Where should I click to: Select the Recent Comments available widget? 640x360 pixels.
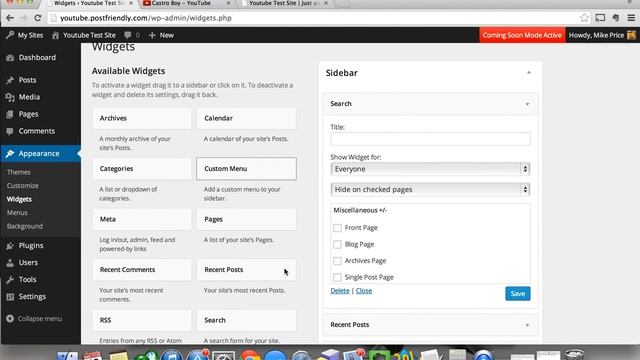click(142, 270)
